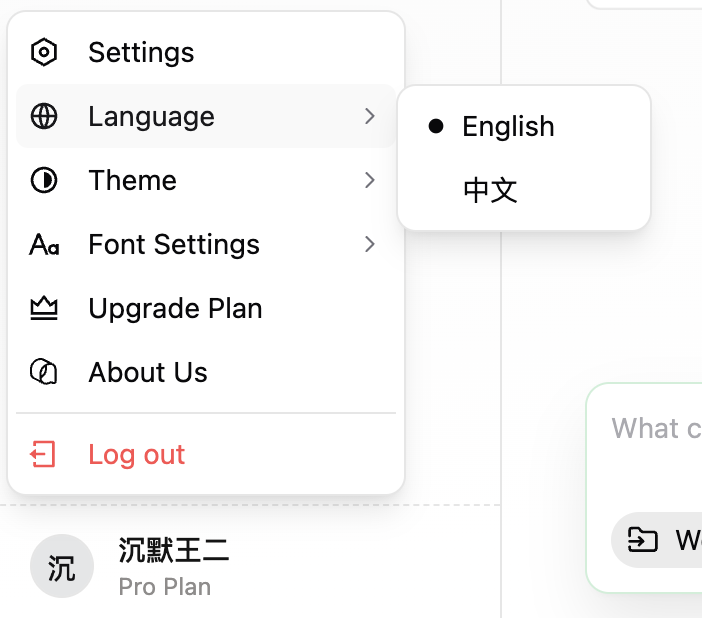The height and width of the screenshot is (618, 702).
Task: Click the red Log out arrow icon
Action: coord(44,455)
